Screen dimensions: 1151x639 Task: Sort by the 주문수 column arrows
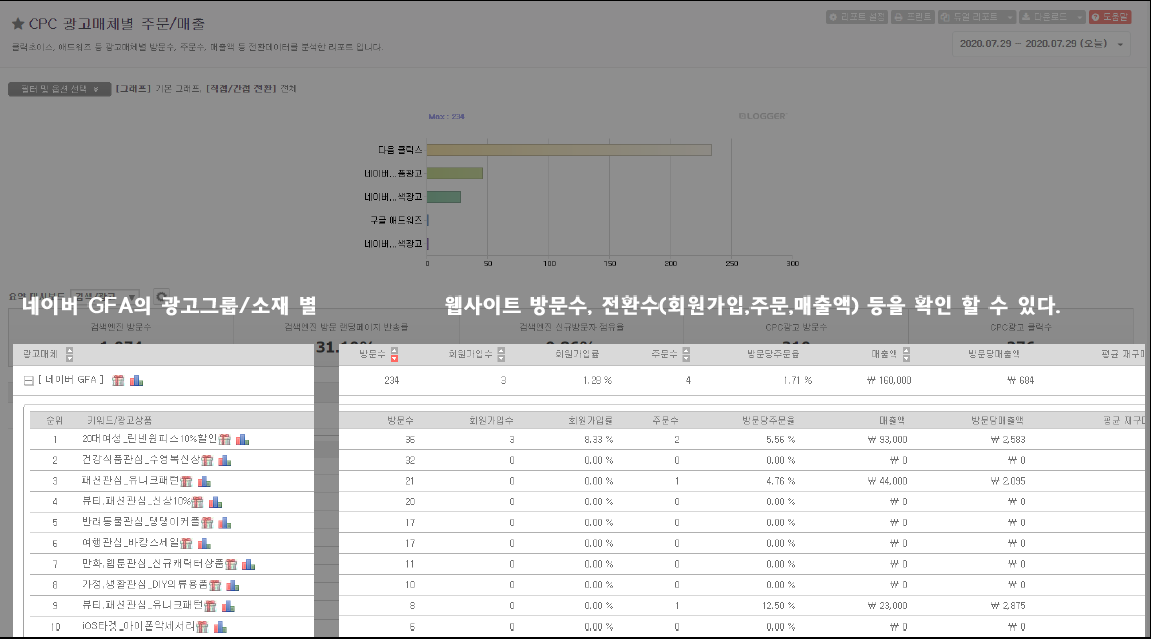point(686,354)
